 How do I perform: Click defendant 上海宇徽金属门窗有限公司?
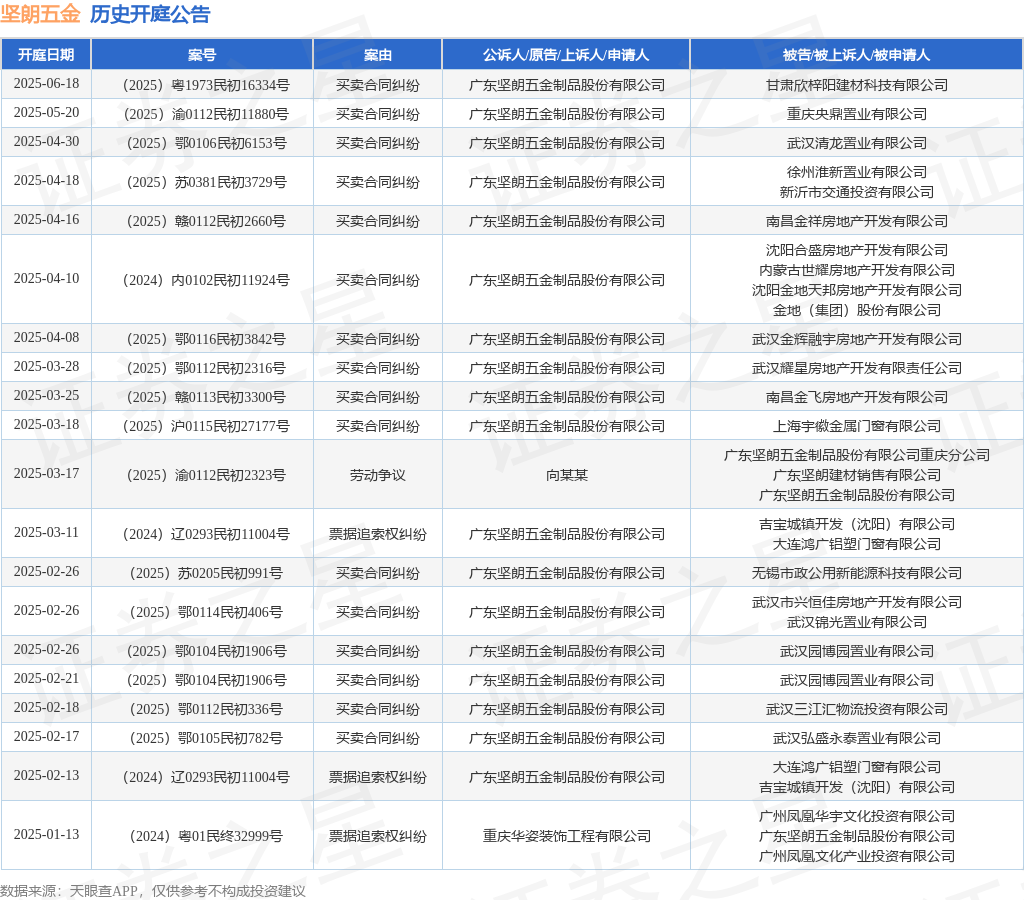pyautogui.click(x=857, y=426)
